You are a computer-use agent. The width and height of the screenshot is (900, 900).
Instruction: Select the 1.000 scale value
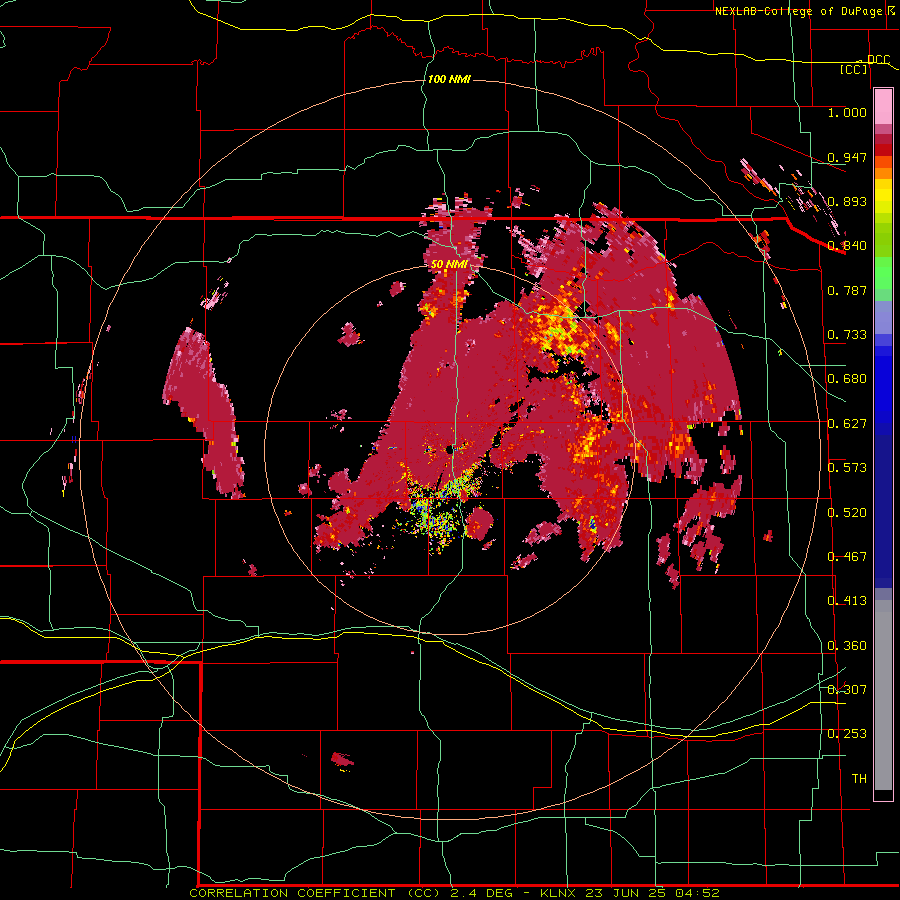(x=847, y=112)
